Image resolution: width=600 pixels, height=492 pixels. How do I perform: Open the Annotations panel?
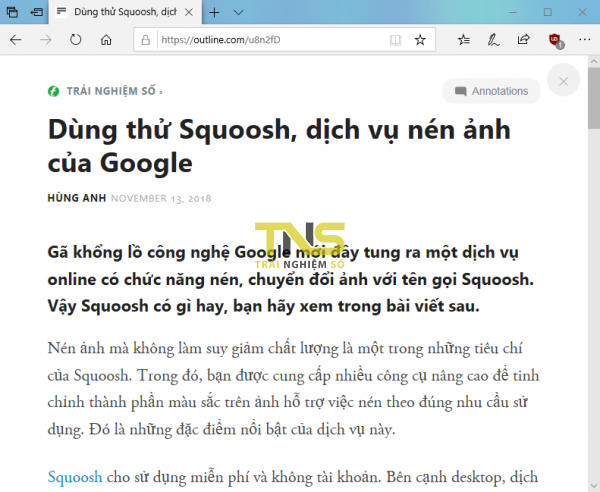(491, 91)
